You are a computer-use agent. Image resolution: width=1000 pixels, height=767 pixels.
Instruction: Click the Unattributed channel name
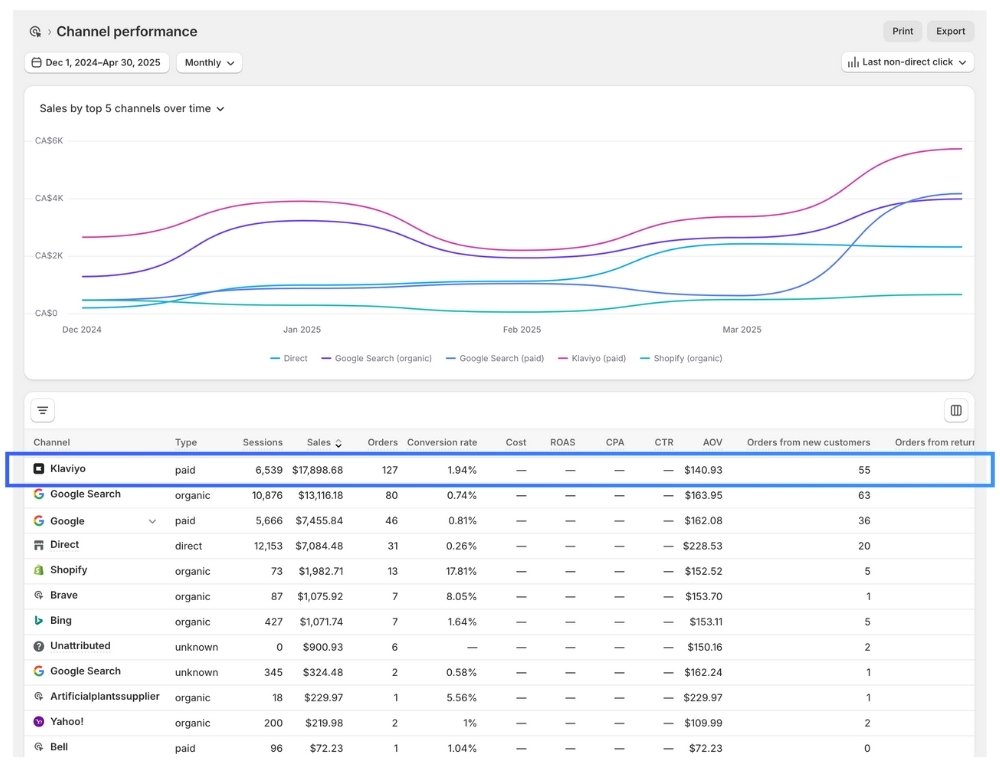tap(80, 646)
